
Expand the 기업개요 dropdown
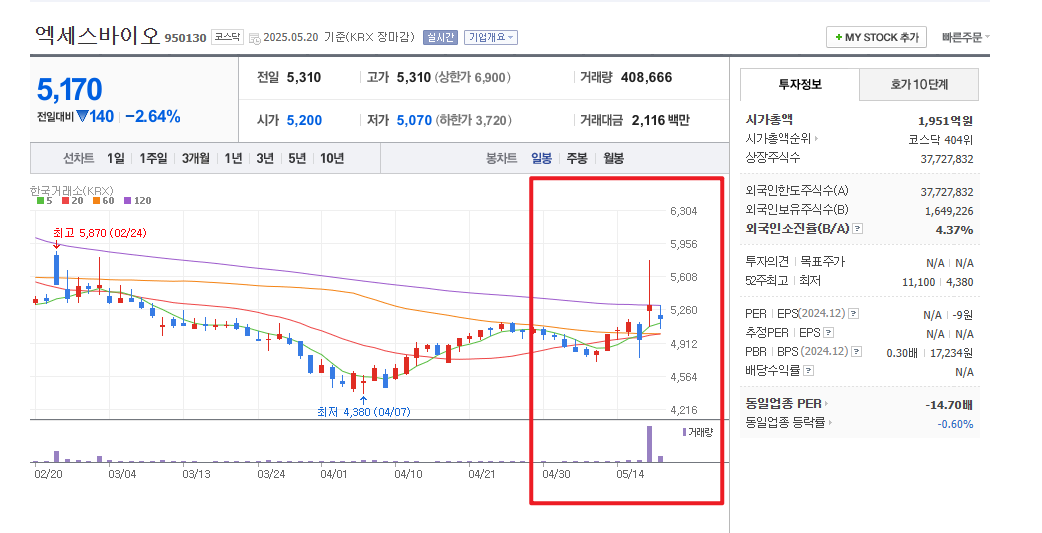tap(491, 37)
